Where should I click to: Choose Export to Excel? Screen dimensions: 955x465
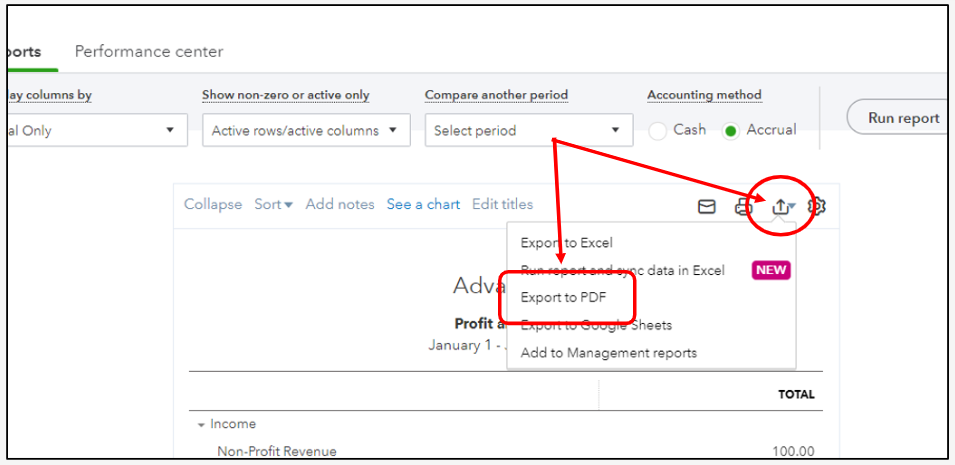[x=566, y=243]
